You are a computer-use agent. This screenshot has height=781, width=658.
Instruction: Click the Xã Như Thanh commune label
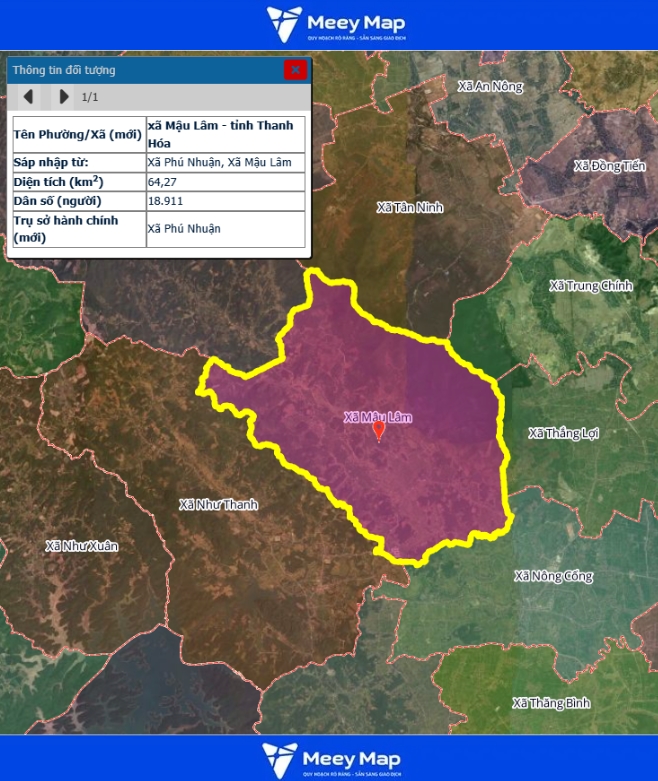coord(218,504)
